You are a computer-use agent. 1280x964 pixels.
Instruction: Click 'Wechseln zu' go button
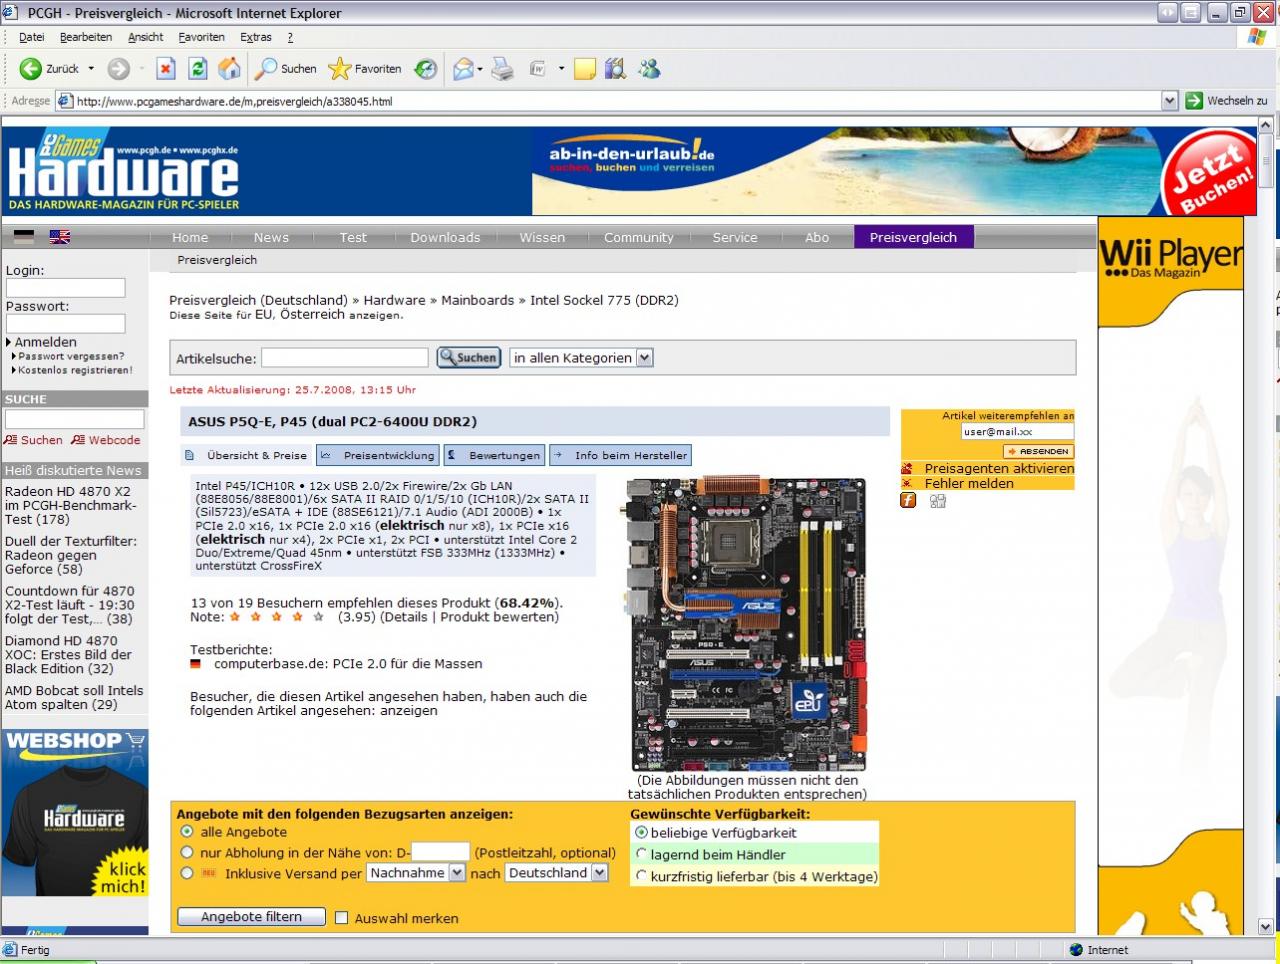coord(1226,101)
